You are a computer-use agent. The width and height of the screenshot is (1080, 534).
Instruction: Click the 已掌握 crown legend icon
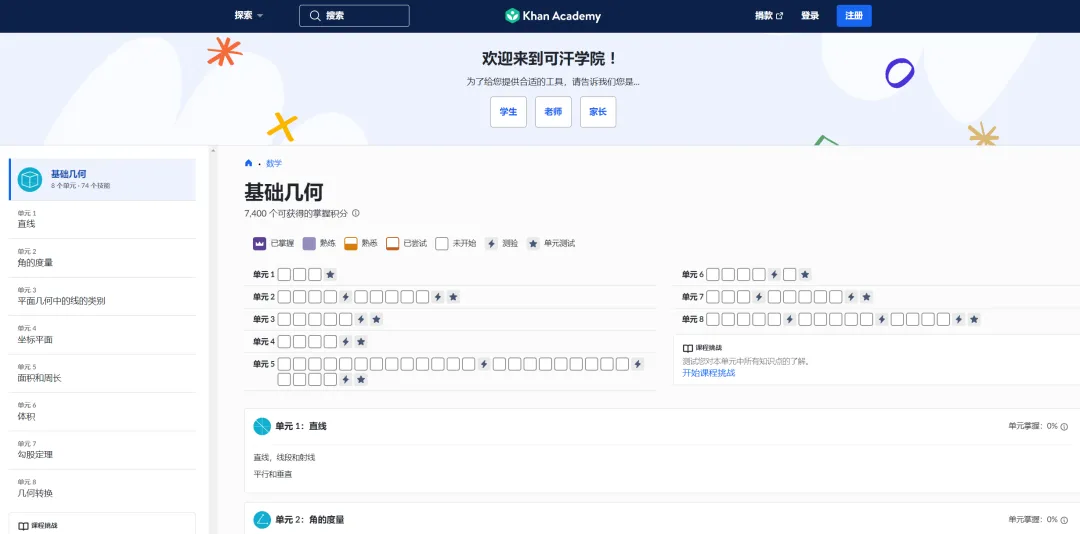pos(260,243)
